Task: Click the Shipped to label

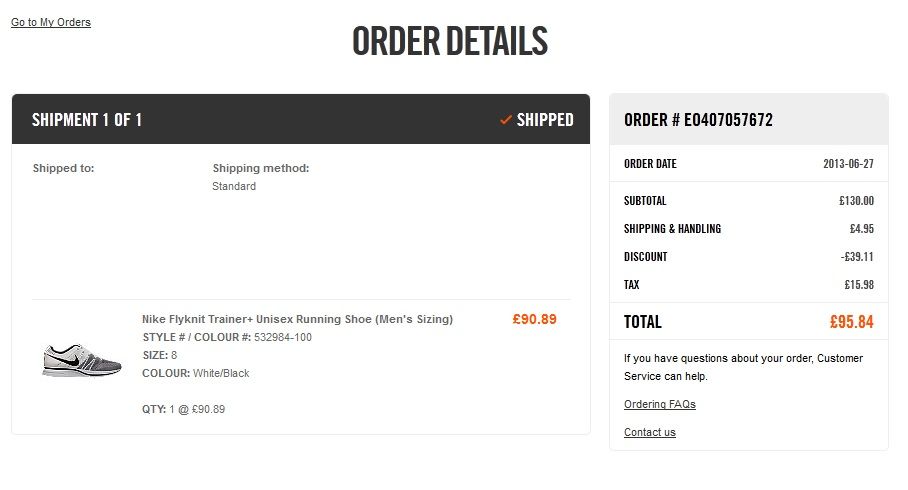Action: pos(63,168)
